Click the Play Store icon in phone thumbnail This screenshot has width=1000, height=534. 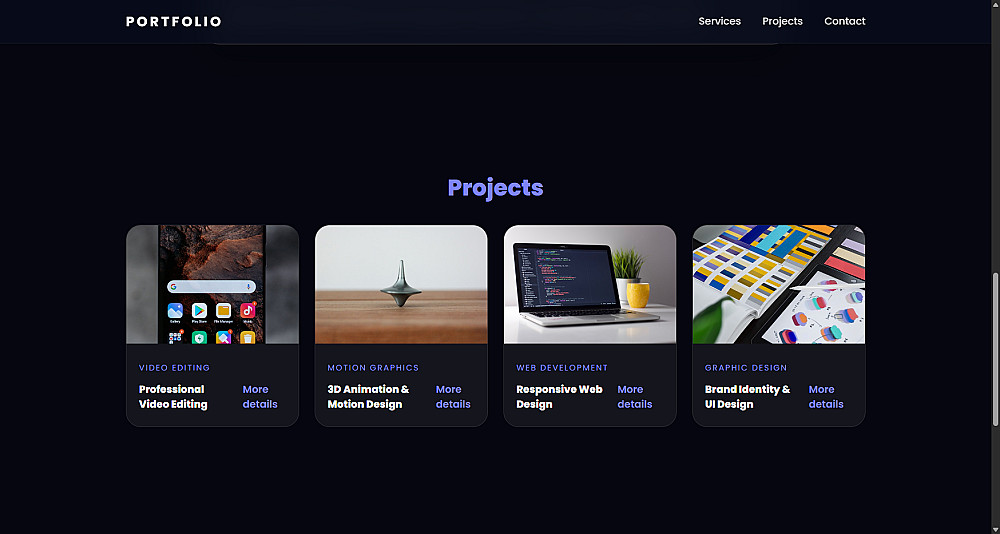pos(199,311)
